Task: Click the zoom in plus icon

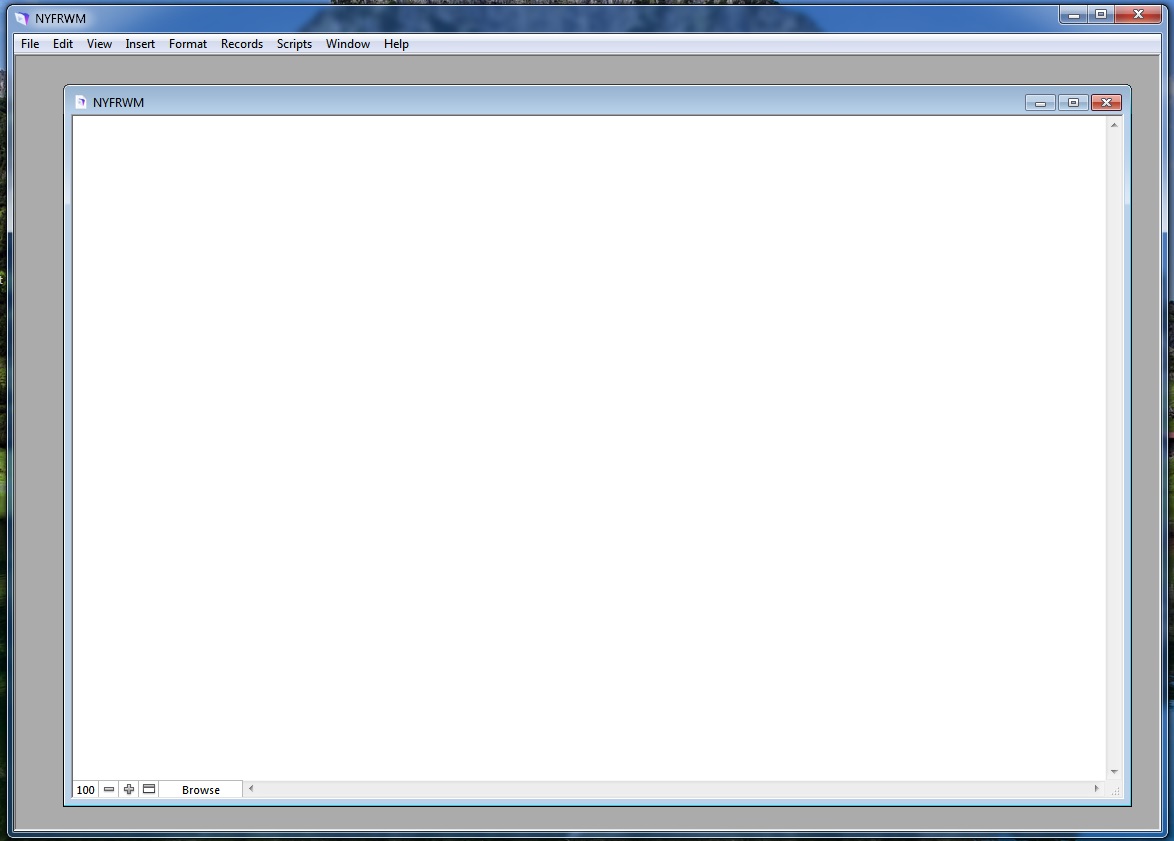Action: click(x=129, y=789)
